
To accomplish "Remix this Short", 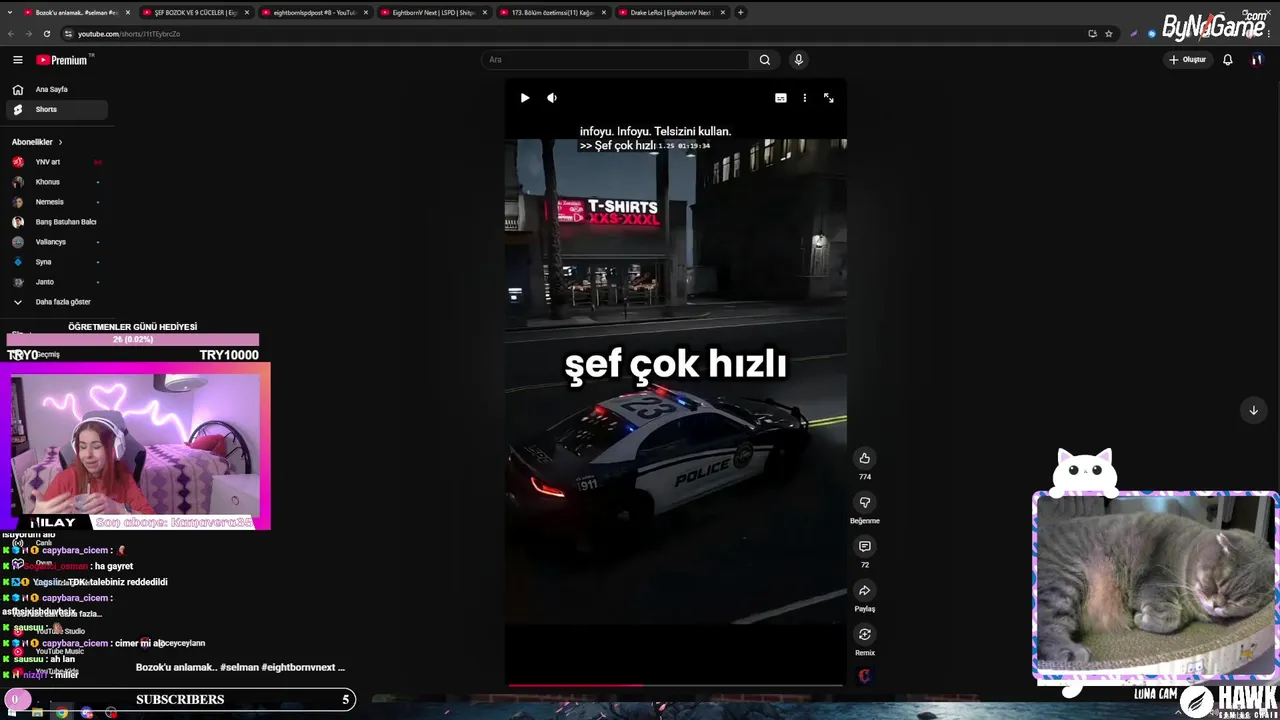I will [865, 634].
